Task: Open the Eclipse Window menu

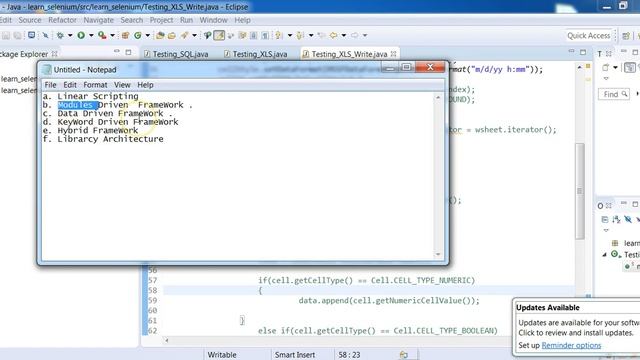Action: pos(213,20)
